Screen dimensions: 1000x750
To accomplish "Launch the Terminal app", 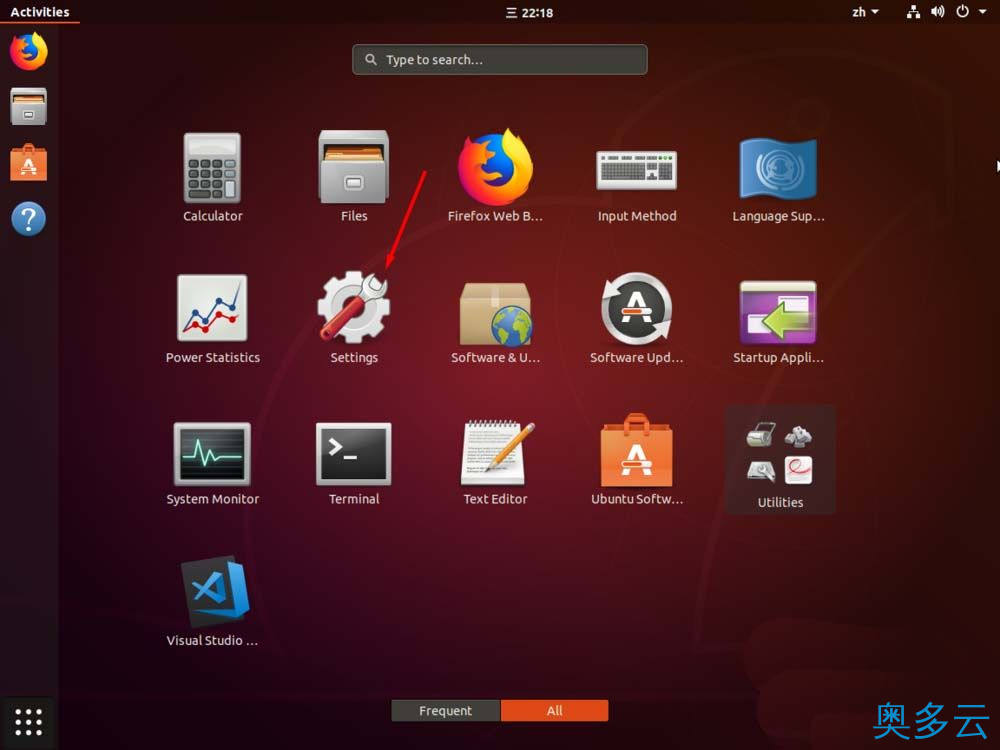I will click(354, 464).
